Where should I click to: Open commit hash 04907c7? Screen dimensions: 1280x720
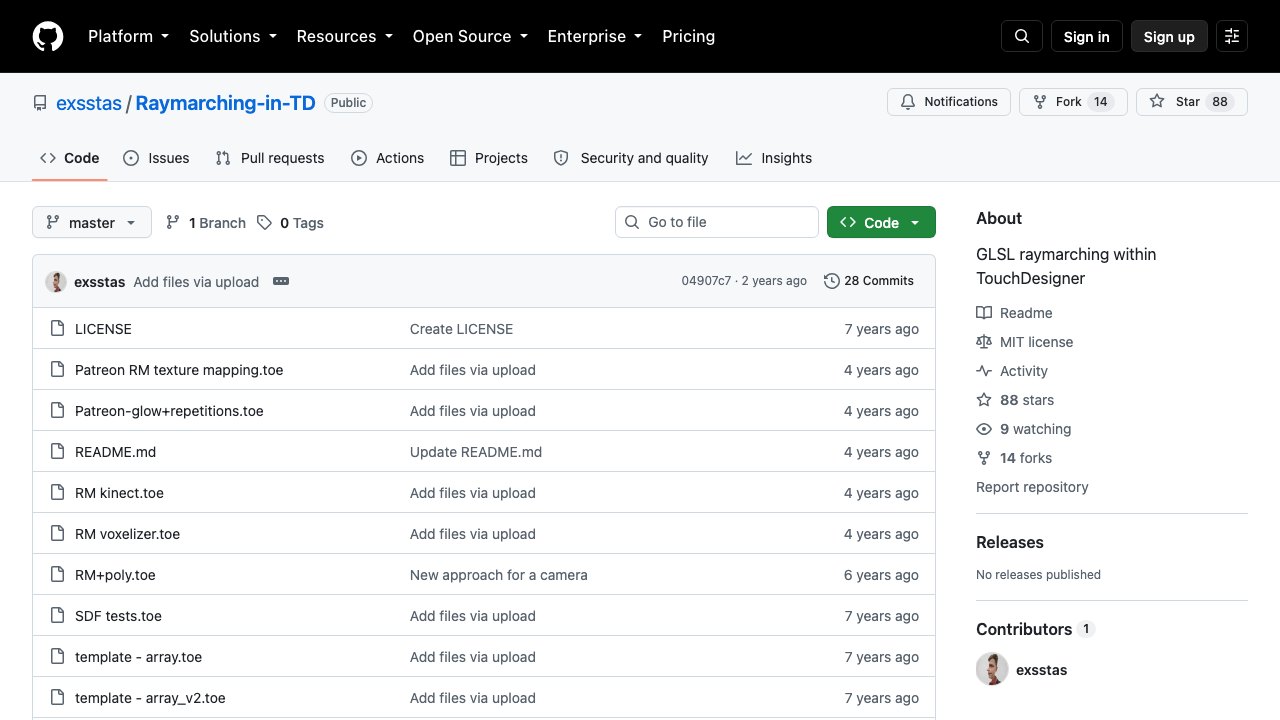[706, 281]
